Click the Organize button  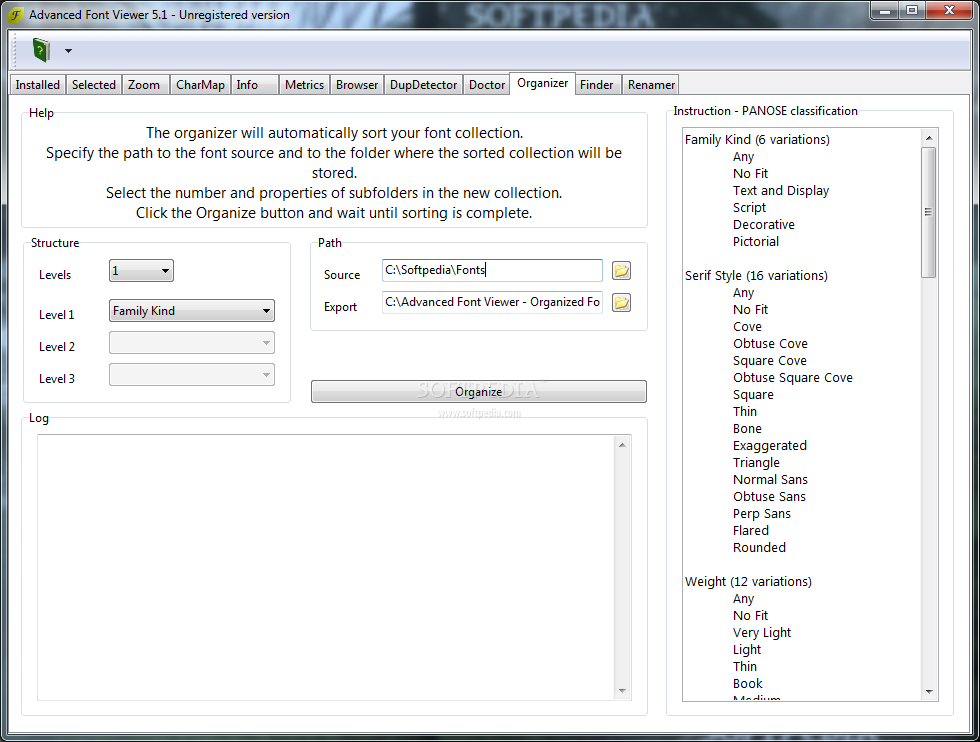[x=479, y=391]
